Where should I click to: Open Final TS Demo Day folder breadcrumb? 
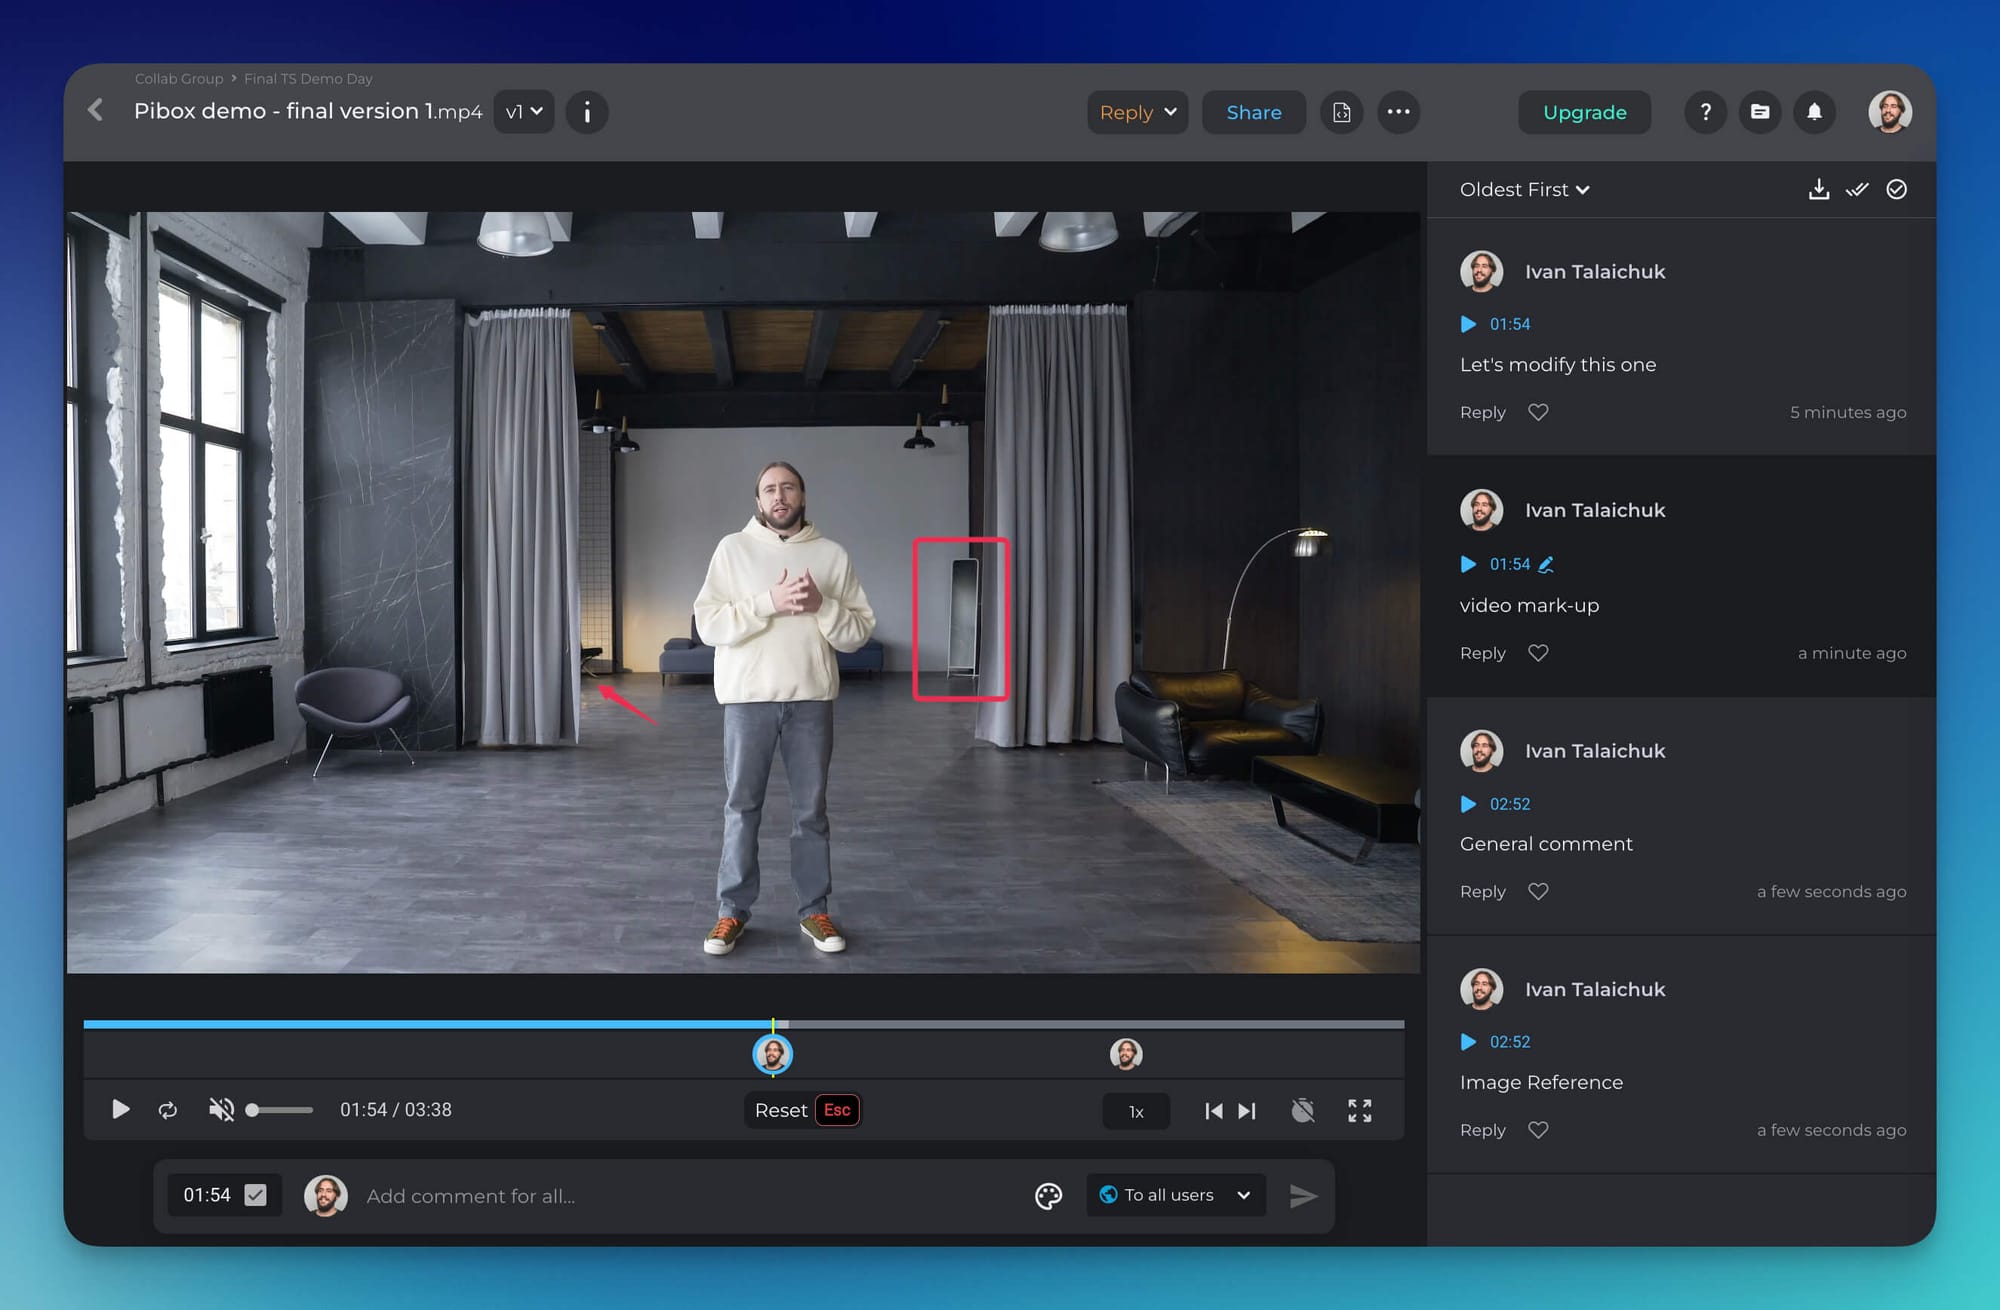click(x=308, y=78)
